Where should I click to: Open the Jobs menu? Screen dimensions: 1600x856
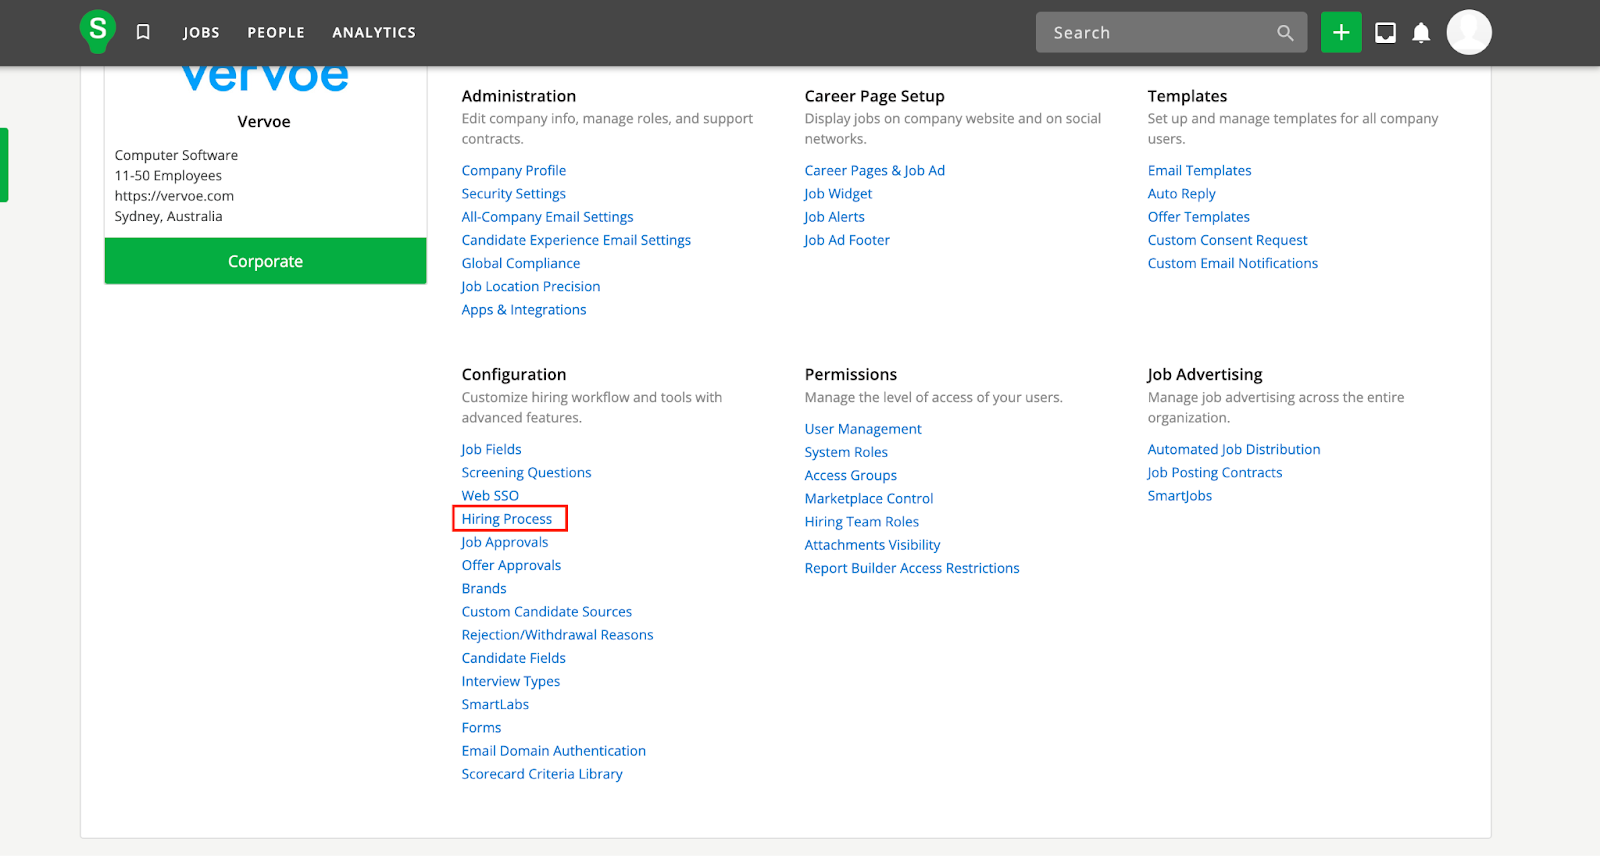click(201, 33)
